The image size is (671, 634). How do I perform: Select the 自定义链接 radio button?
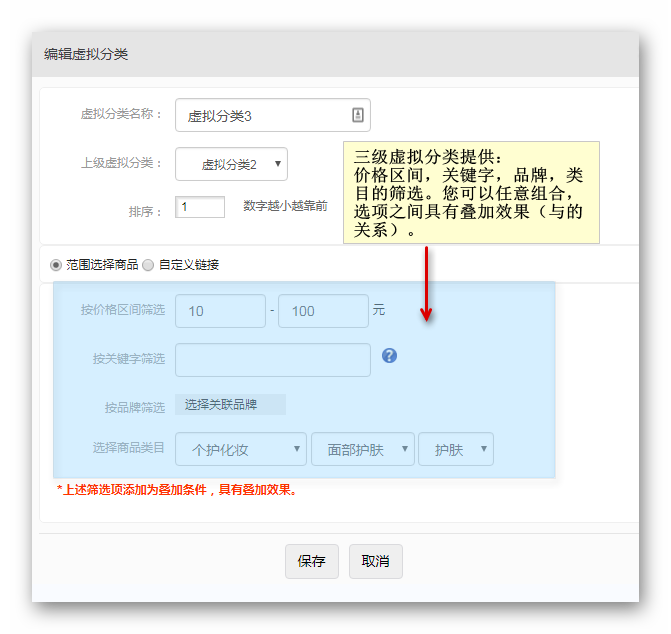[148, 265]
